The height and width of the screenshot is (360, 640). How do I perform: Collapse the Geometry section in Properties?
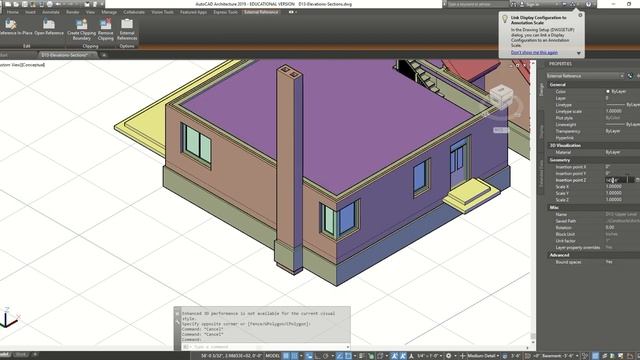click(x=560, y=160)
